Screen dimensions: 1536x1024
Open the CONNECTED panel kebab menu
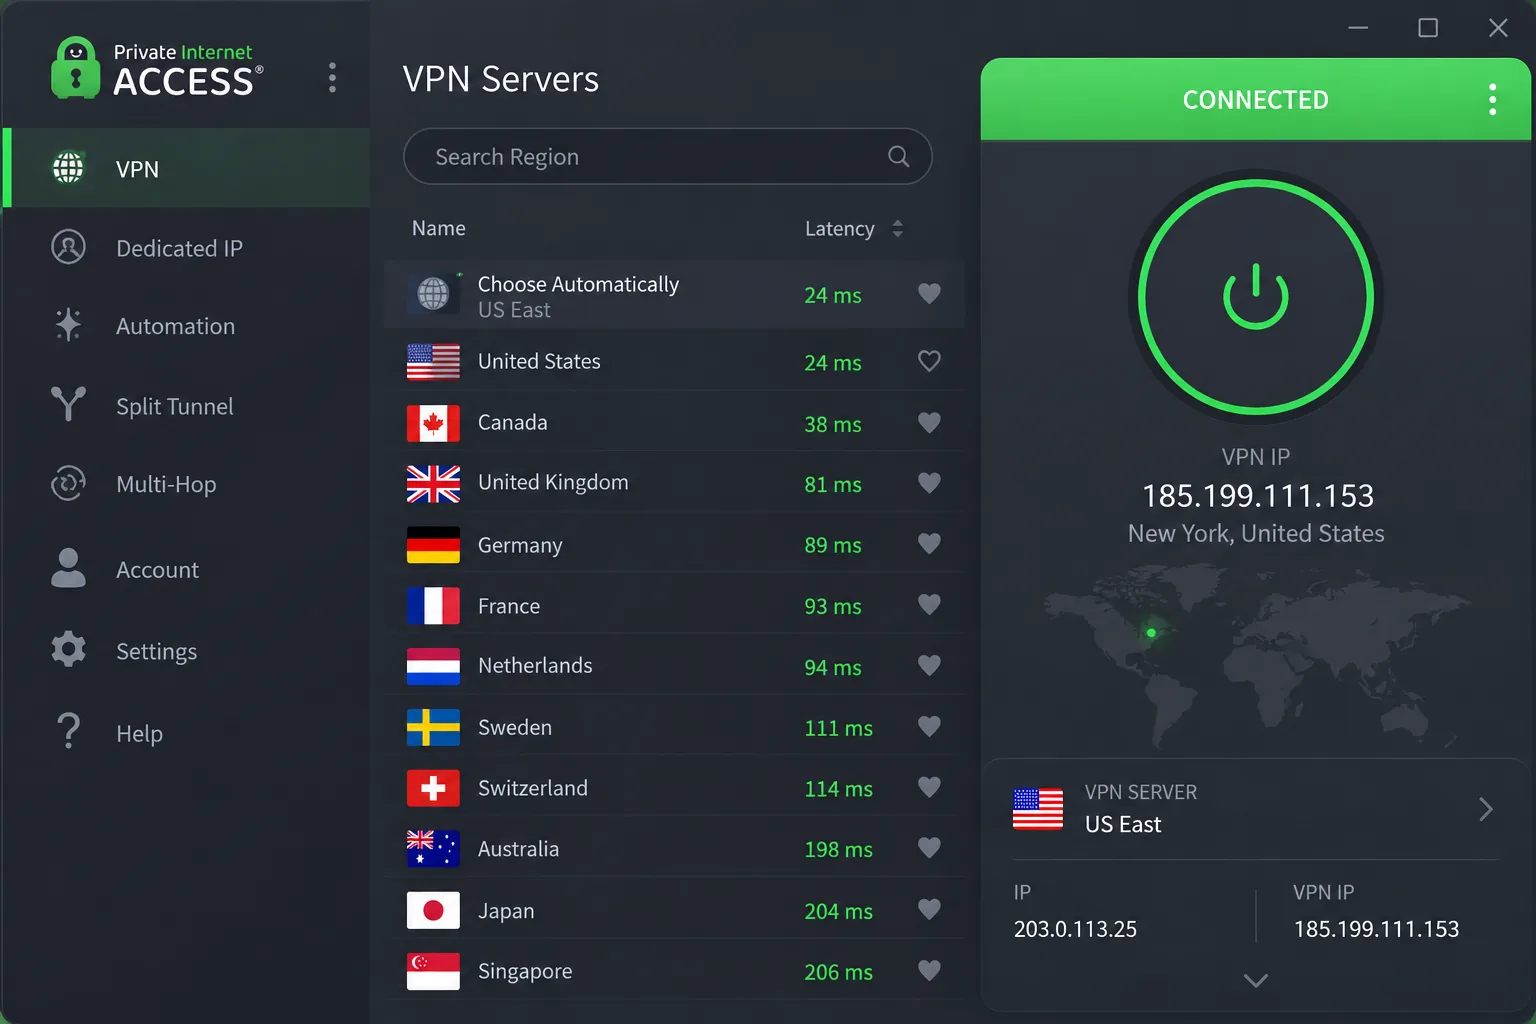click(x=1492, y=99)
